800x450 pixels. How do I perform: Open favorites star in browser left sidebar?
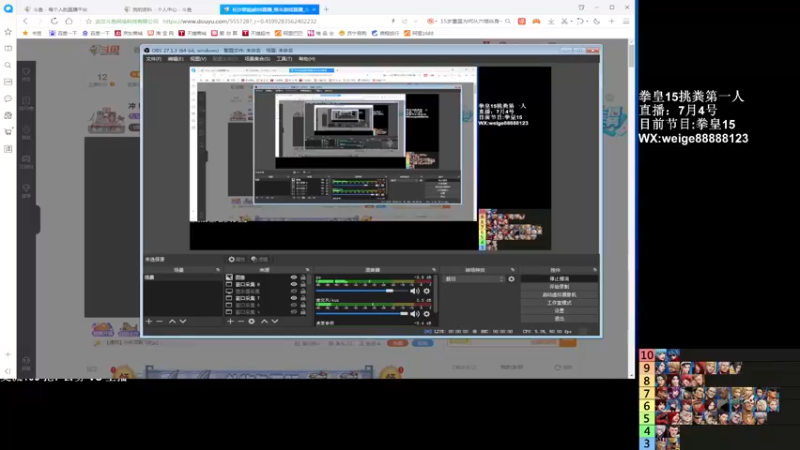[x=8, y=32]
